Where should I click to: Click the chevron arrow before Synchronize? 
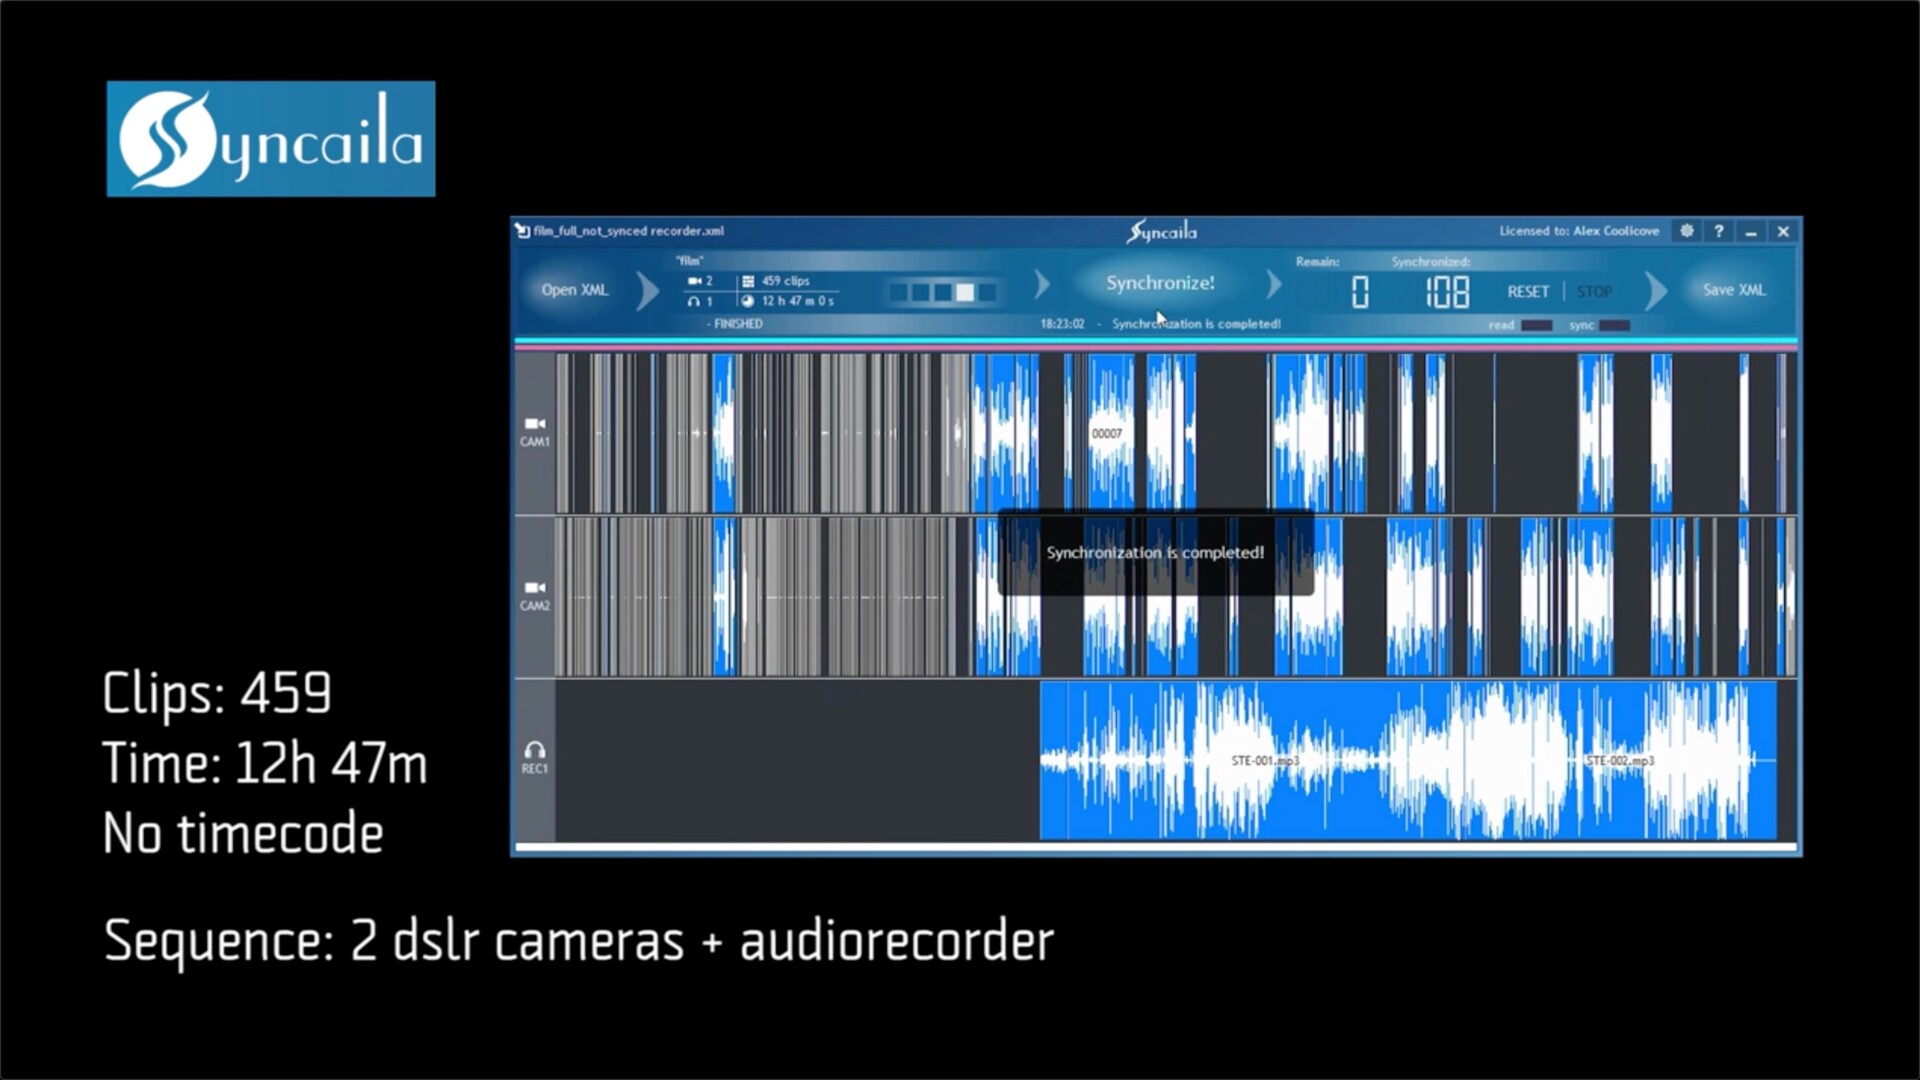[1042, 285]
